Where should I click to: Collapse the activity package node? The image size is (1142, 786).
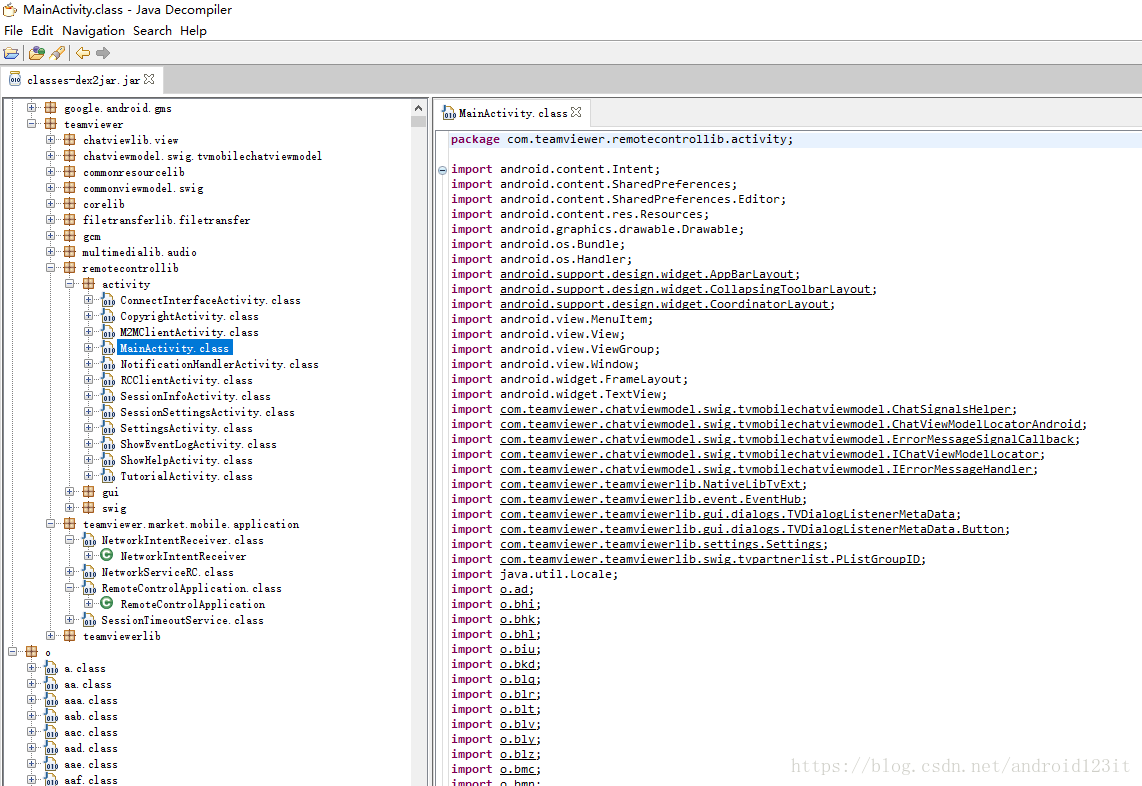point(69,284)
